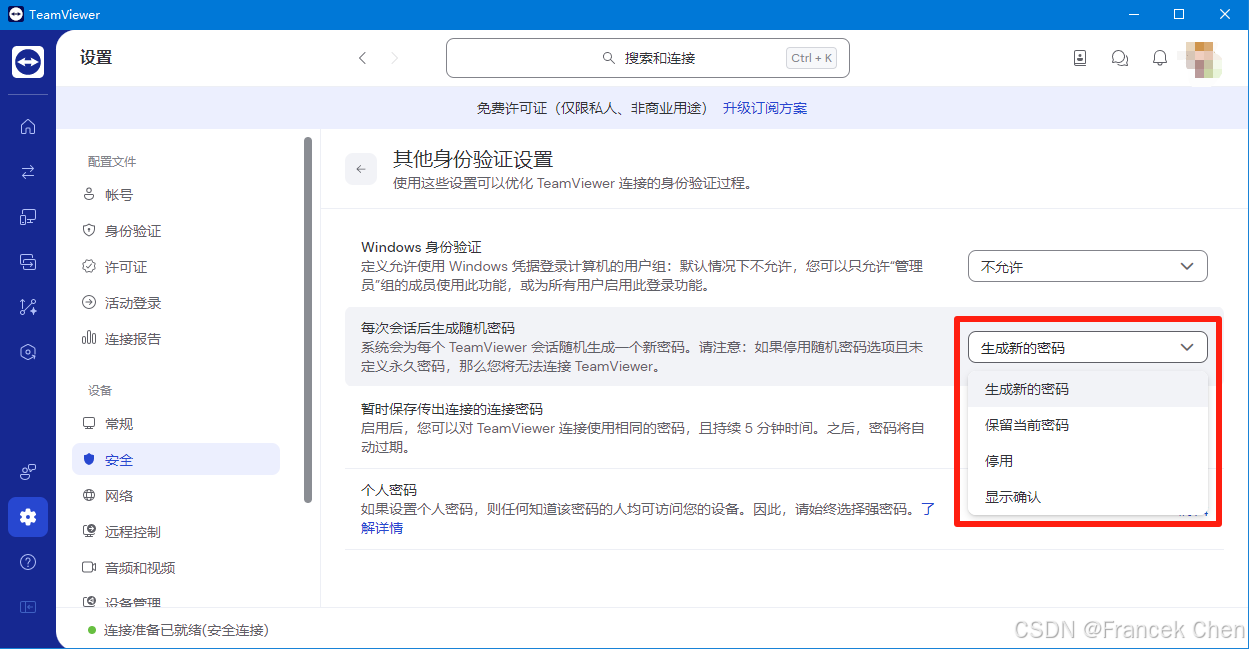
Task: Open the Home icon in the left rail
Action: (x=28, y=126)
